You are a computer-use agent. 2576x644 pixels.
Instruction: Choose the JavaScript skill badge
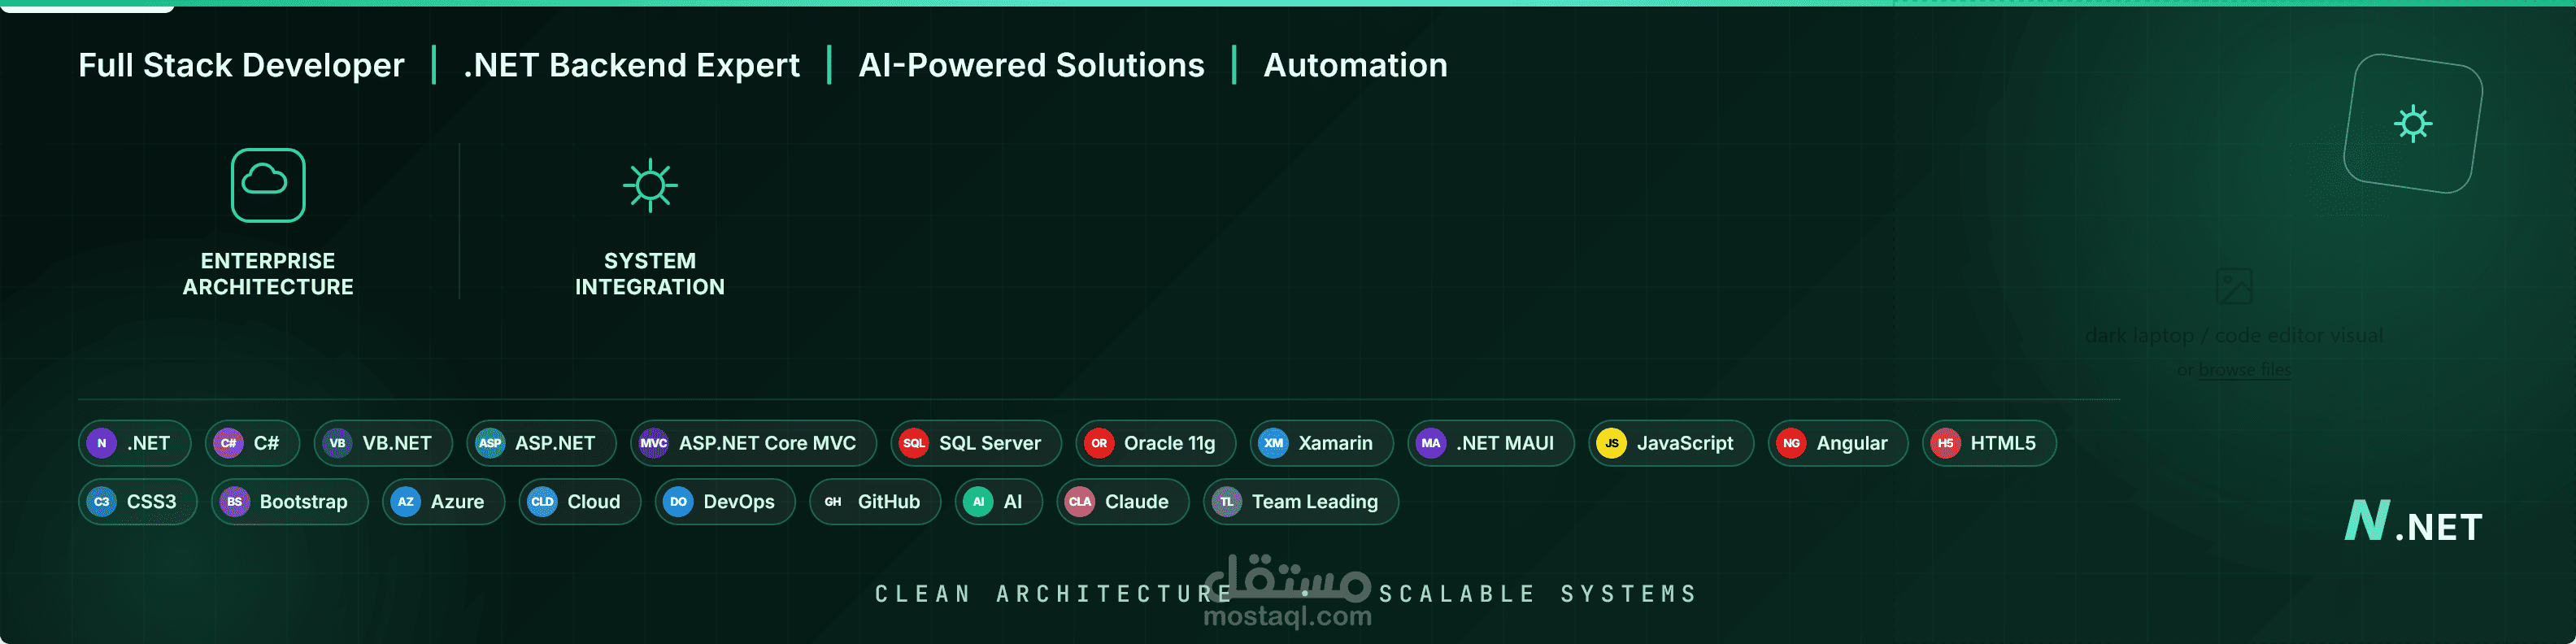[1671, 443]
